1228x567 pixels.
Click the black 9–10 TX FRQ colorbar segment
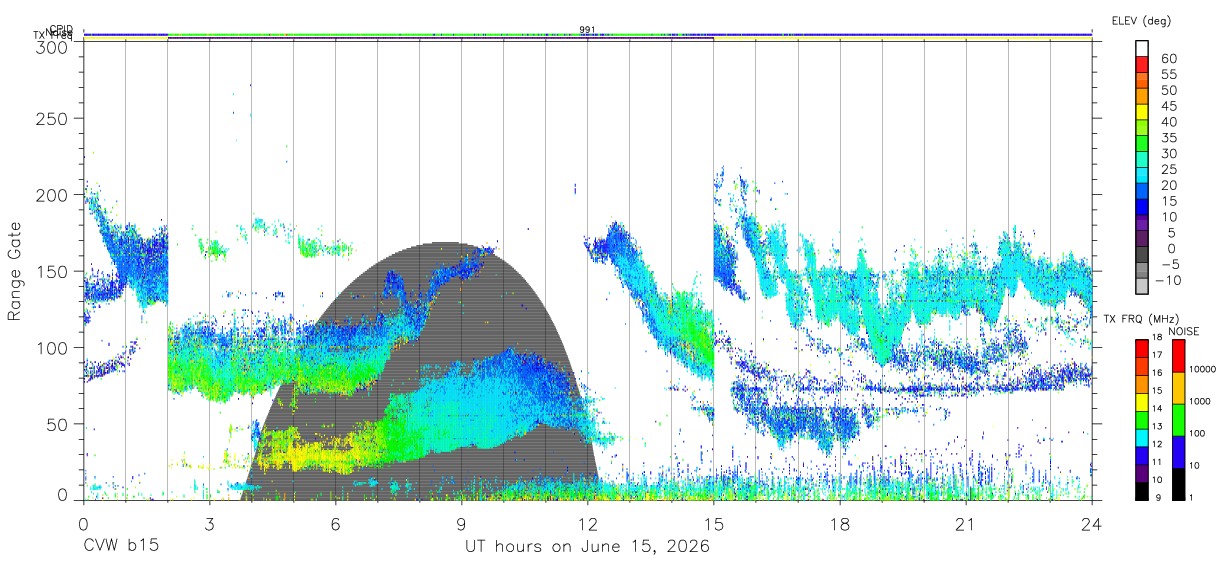tap(1142, 490)
